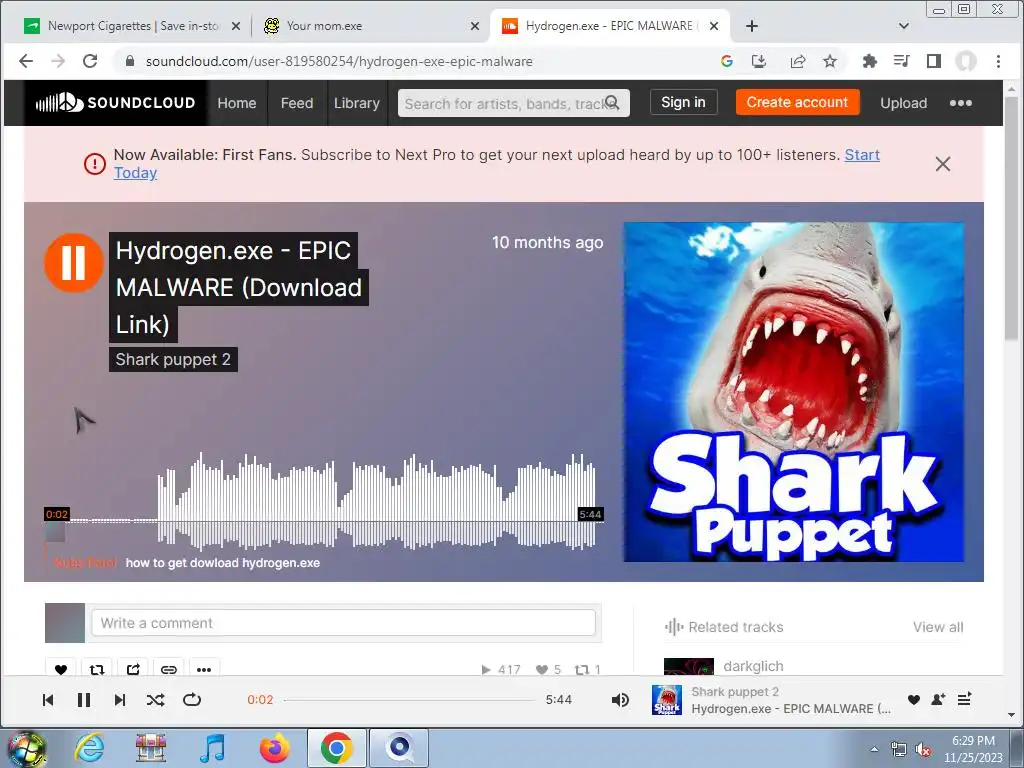Open the next-up queue icon
1024x768 pixels.
coord(965,699)
